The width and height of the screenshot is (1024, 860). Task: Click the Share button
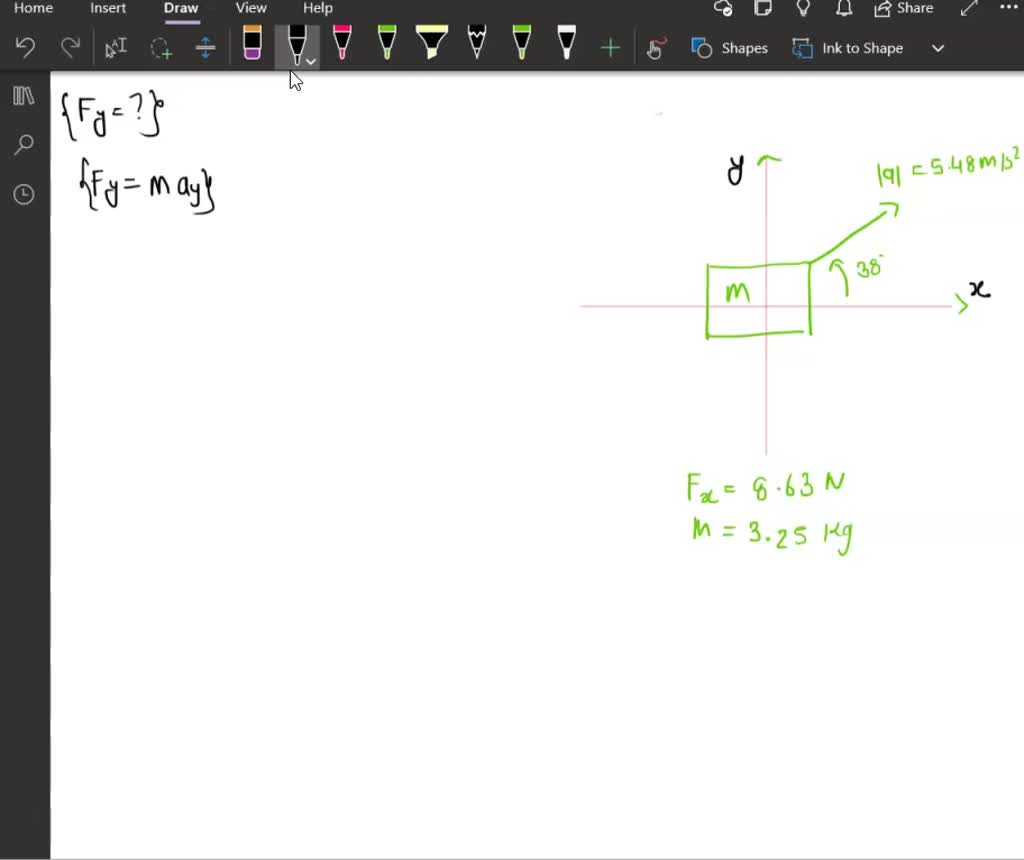(903, 8)
